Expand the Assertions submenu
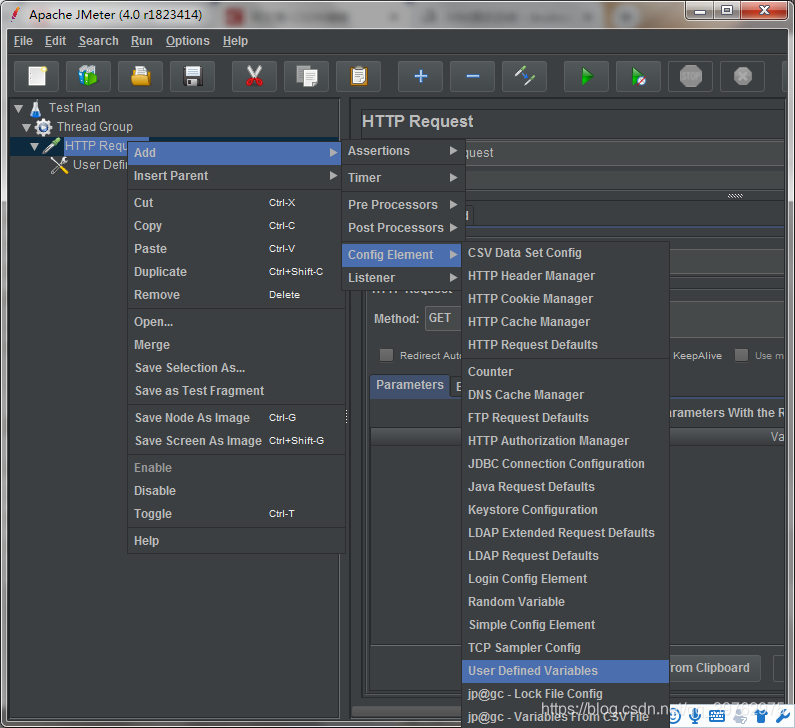Viewport: 795px width, 728px height. click(x=403, y=151)
